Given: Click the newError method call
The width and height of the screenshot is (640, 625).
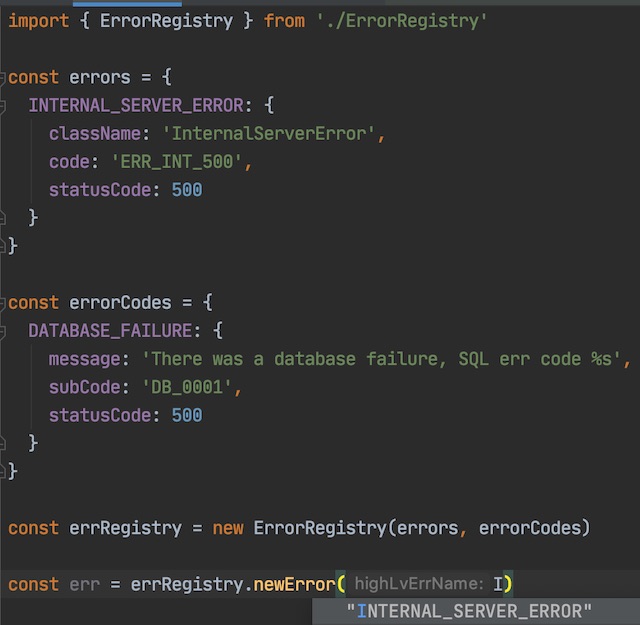Looking at the screenshot, I should pos(294,584).
